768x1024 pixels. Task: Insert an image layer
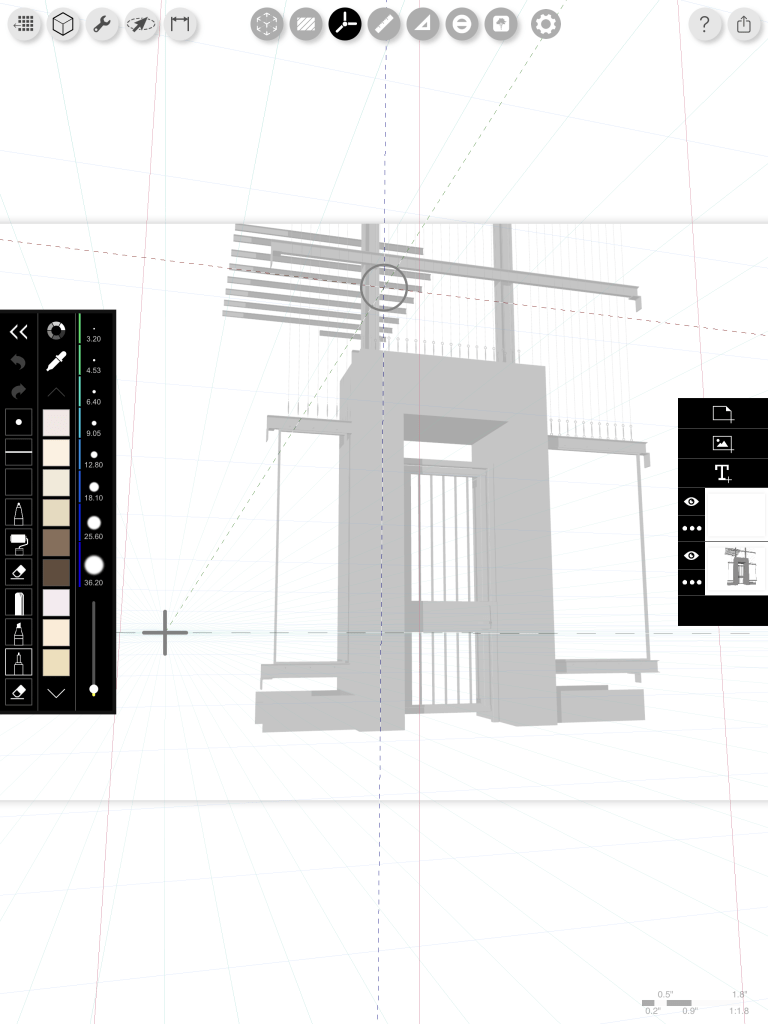pos(723,443)
